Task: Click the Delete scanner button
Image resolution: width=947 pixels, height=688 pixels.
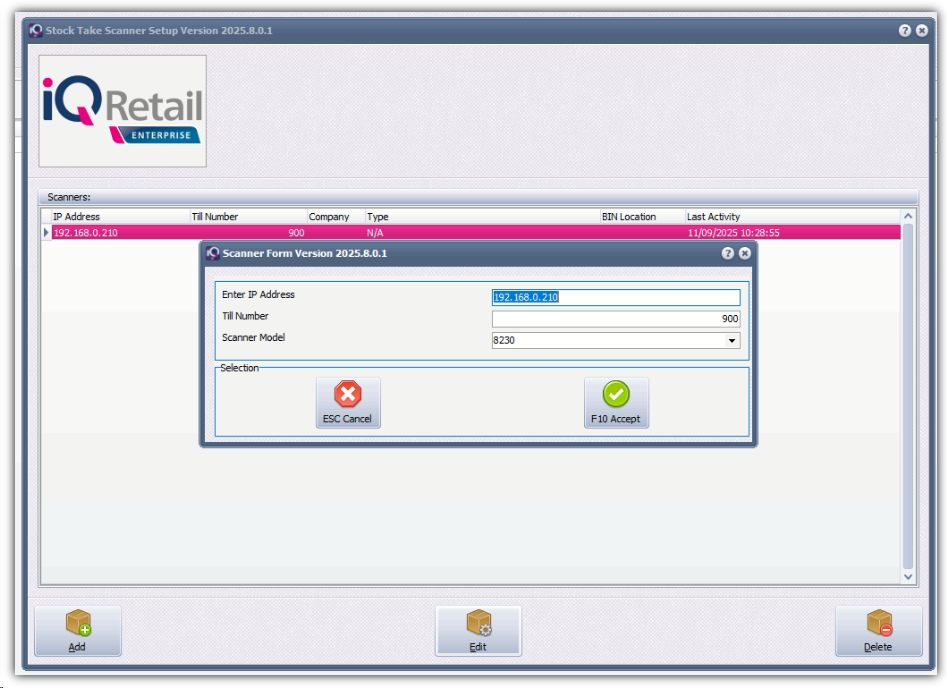Action: (878, 631)
